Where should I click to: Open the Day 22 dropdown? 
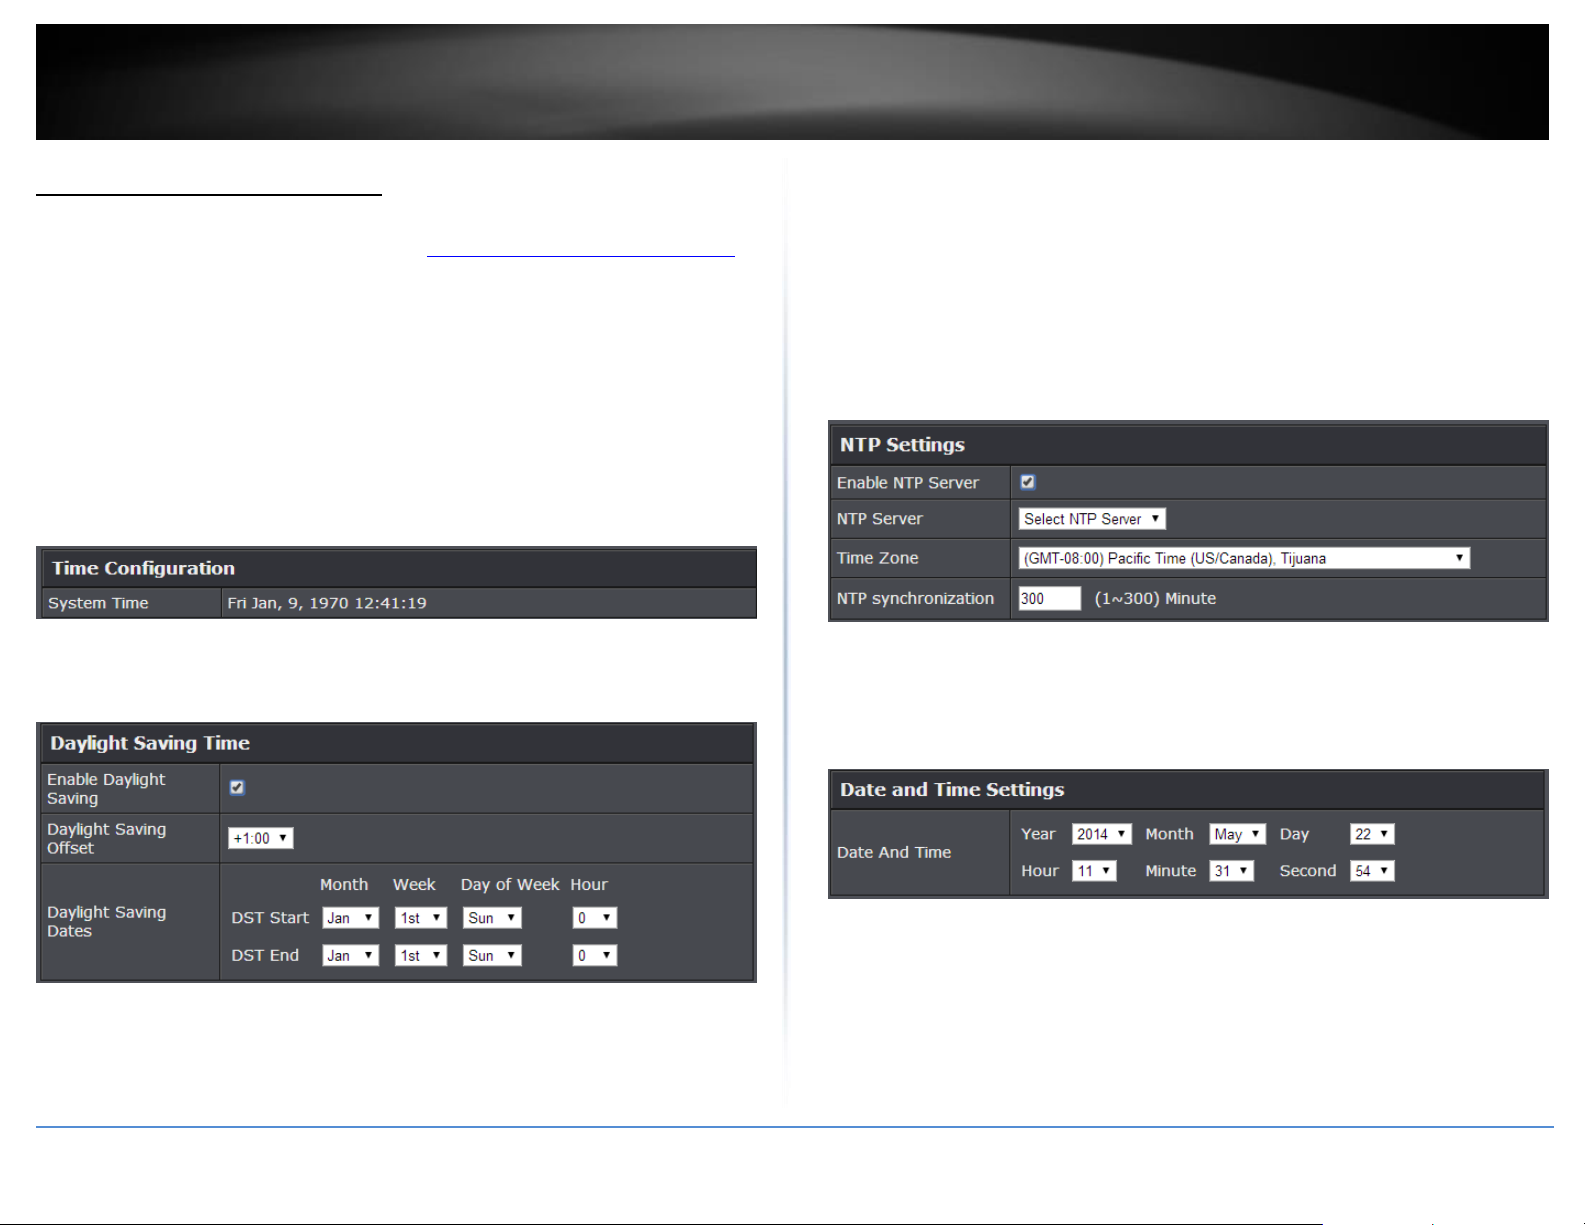click(1372, 834)
